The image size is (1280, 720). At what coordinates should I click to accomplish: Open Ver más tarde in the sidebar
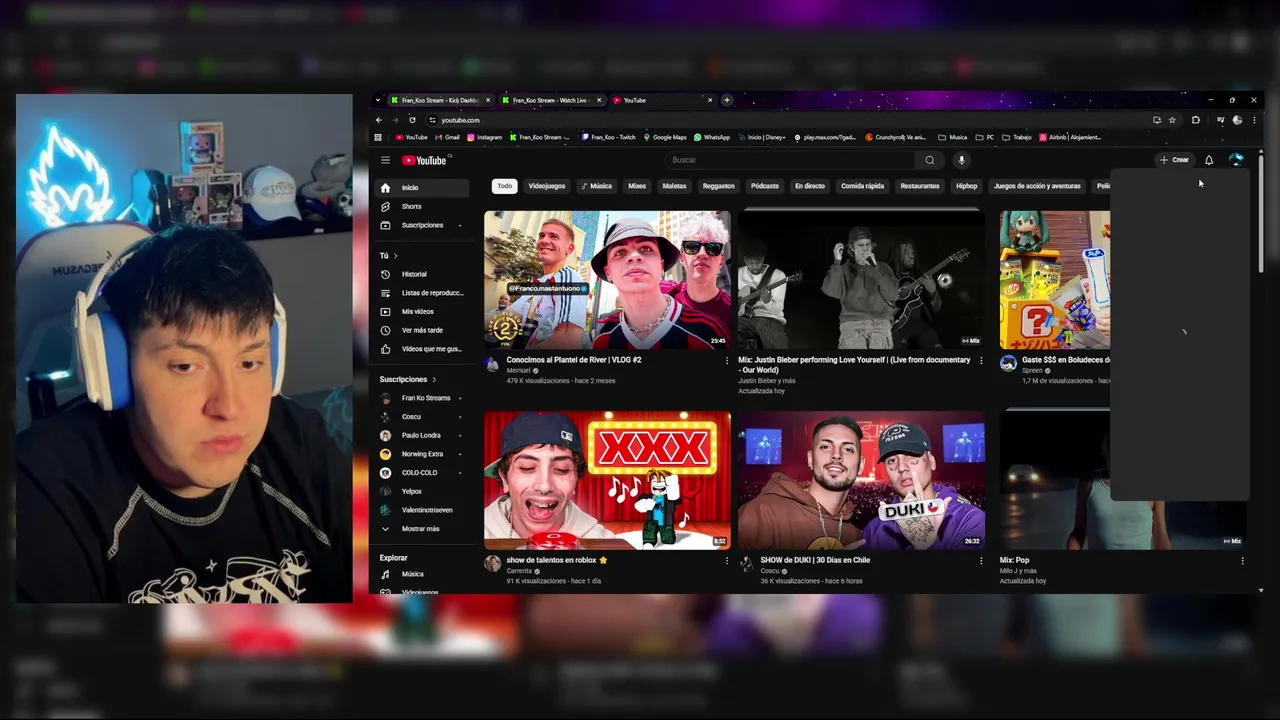[423, 330]
